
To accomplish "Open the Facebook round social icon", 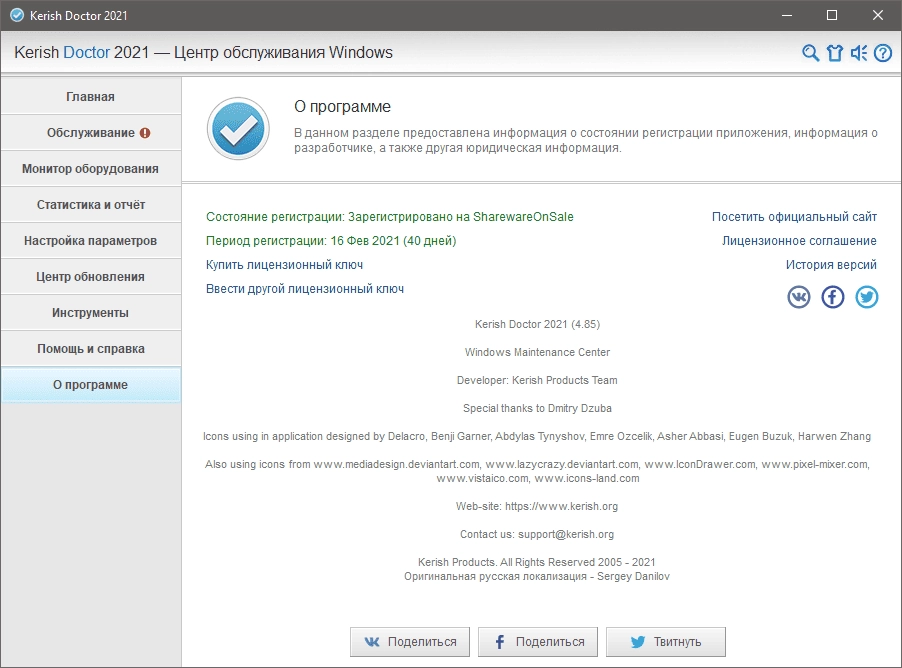I will 832,297.
